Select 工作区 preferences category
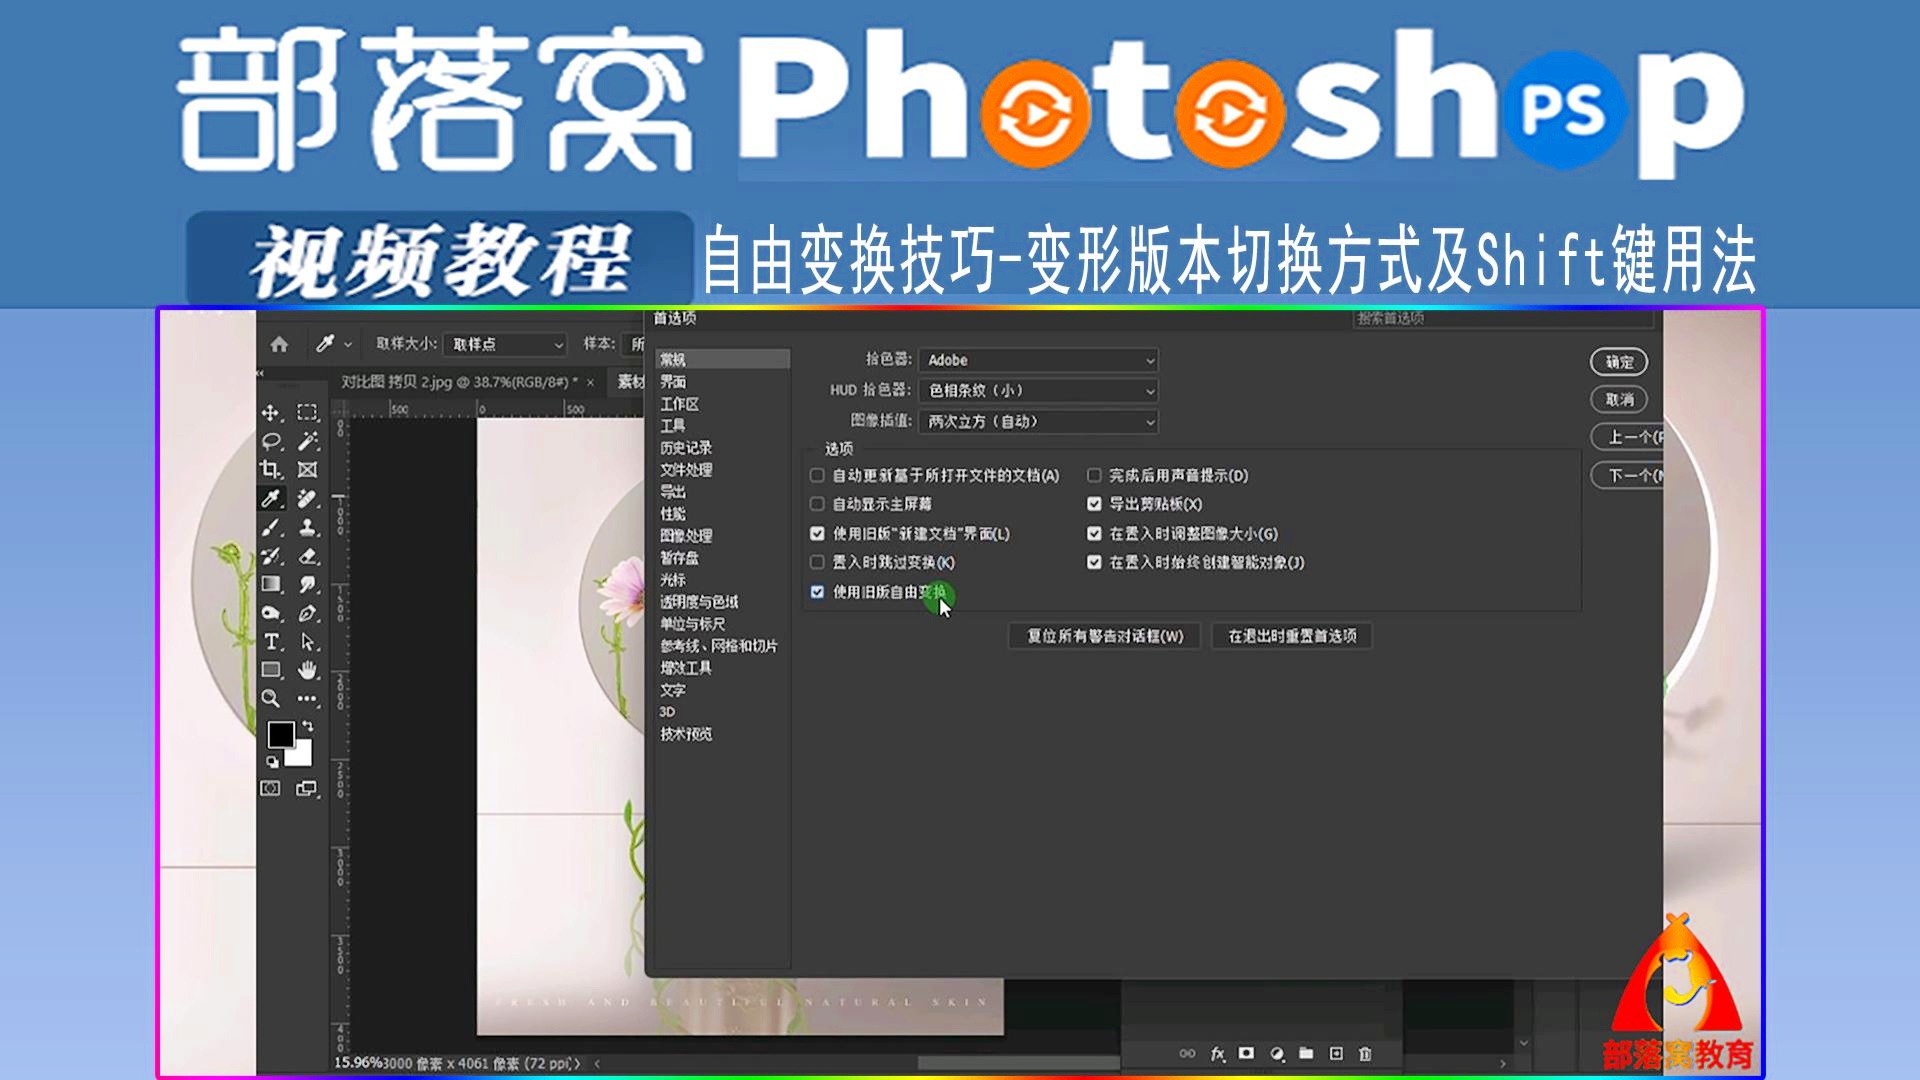The width and height of the screenshot is (1920, 1080). click(x=679, y=404)
